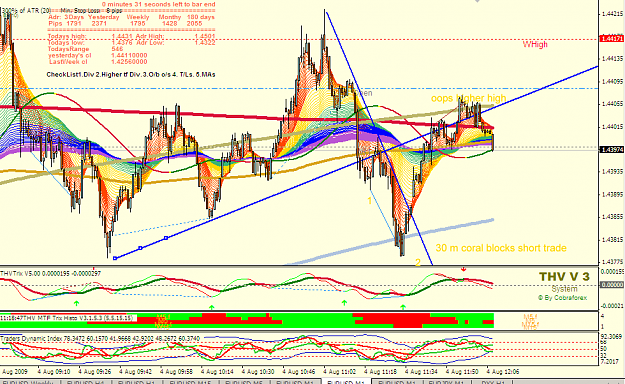The image size is (625, 384).
Task: Click the 1.44095 price scale value
Action: [612, 81]
